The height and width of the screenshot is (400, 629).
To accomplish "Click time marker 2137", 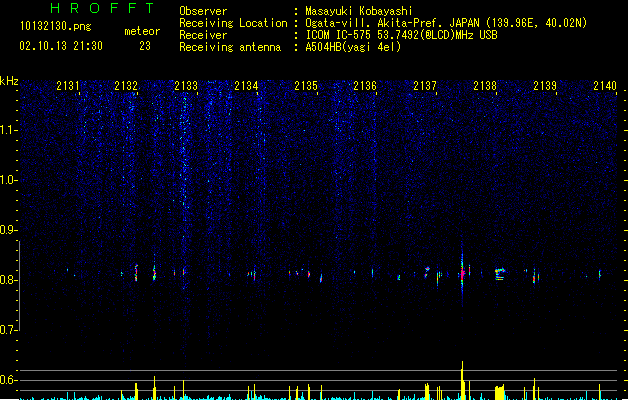I will point(425,86).
